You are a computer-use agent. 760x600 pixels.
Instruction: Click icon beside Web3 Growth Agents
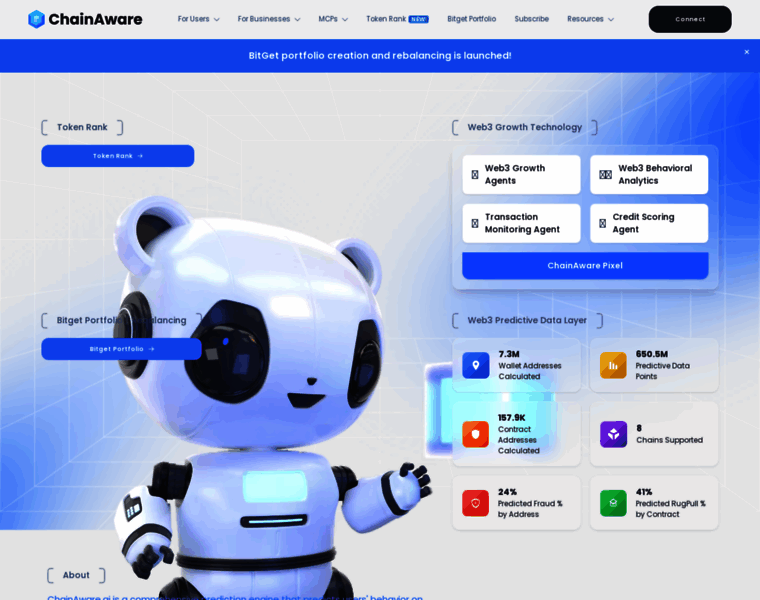point(475,174)
